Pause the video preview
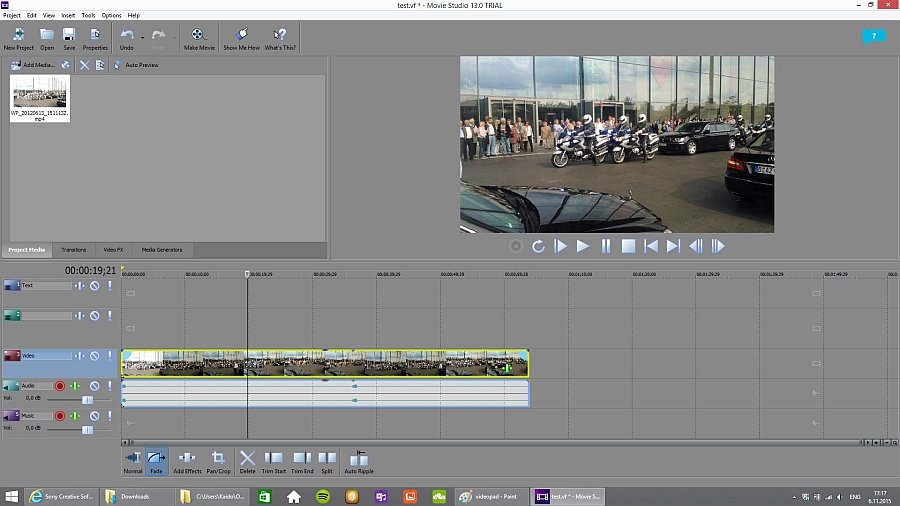Viewport: 900px width, 506px height. point(606,246)
